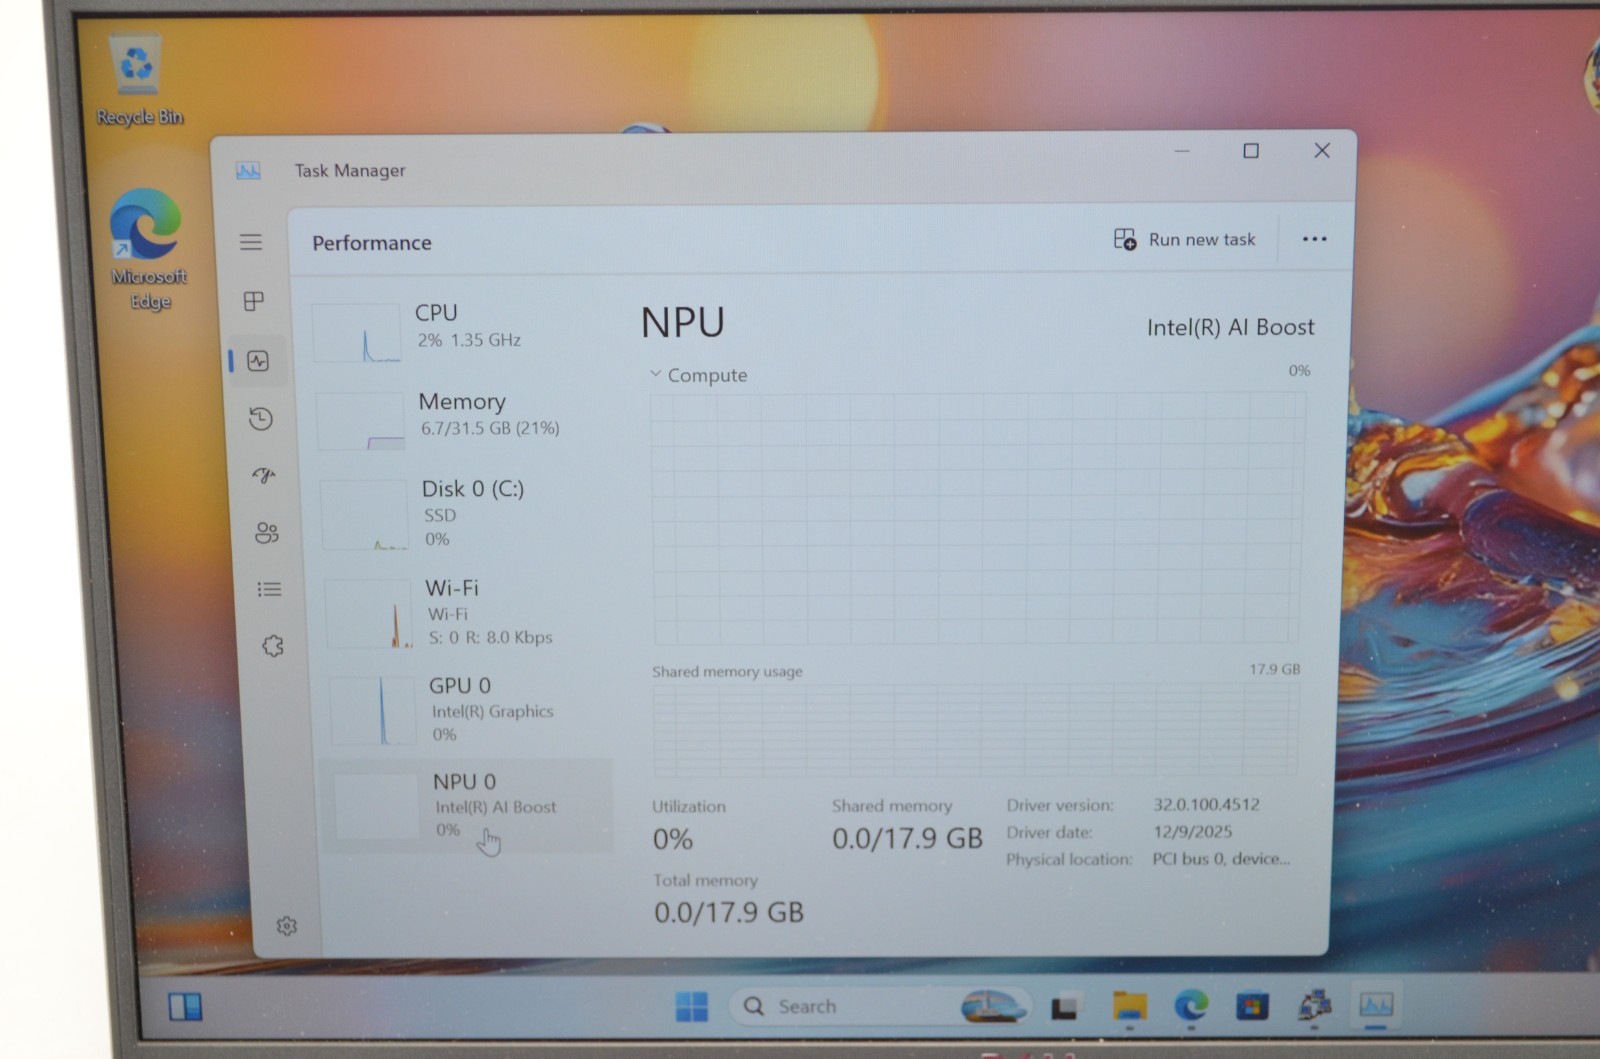Click the Performance page title
Screen dimensions: 1600x1059
click(372, 243)
